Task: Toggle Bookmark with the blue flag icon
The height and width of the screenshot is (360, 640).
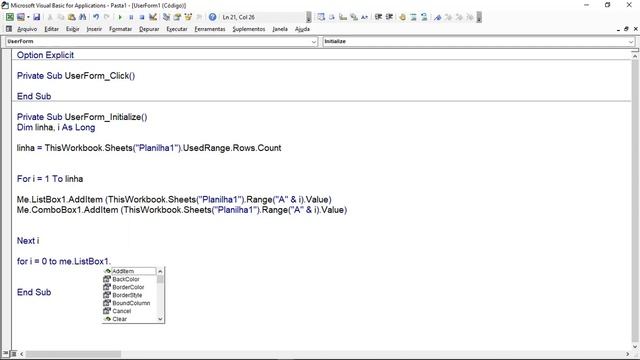Action: tap(438, 17)
